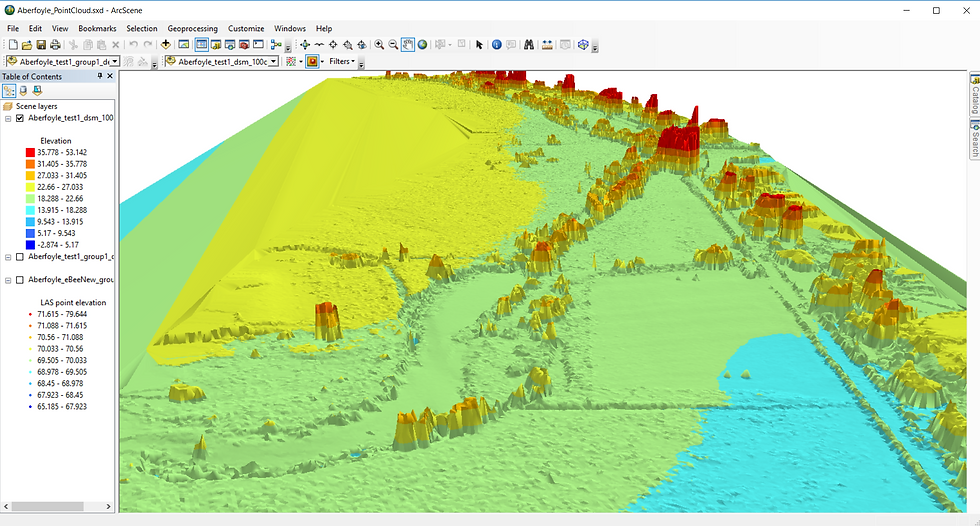Select the Scene layers root item

pyautogui.click(x=36, y=106)
